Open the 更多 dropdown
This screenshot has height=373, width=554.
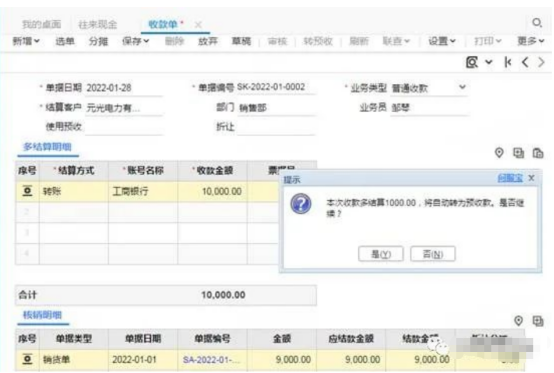pos(531,41)
